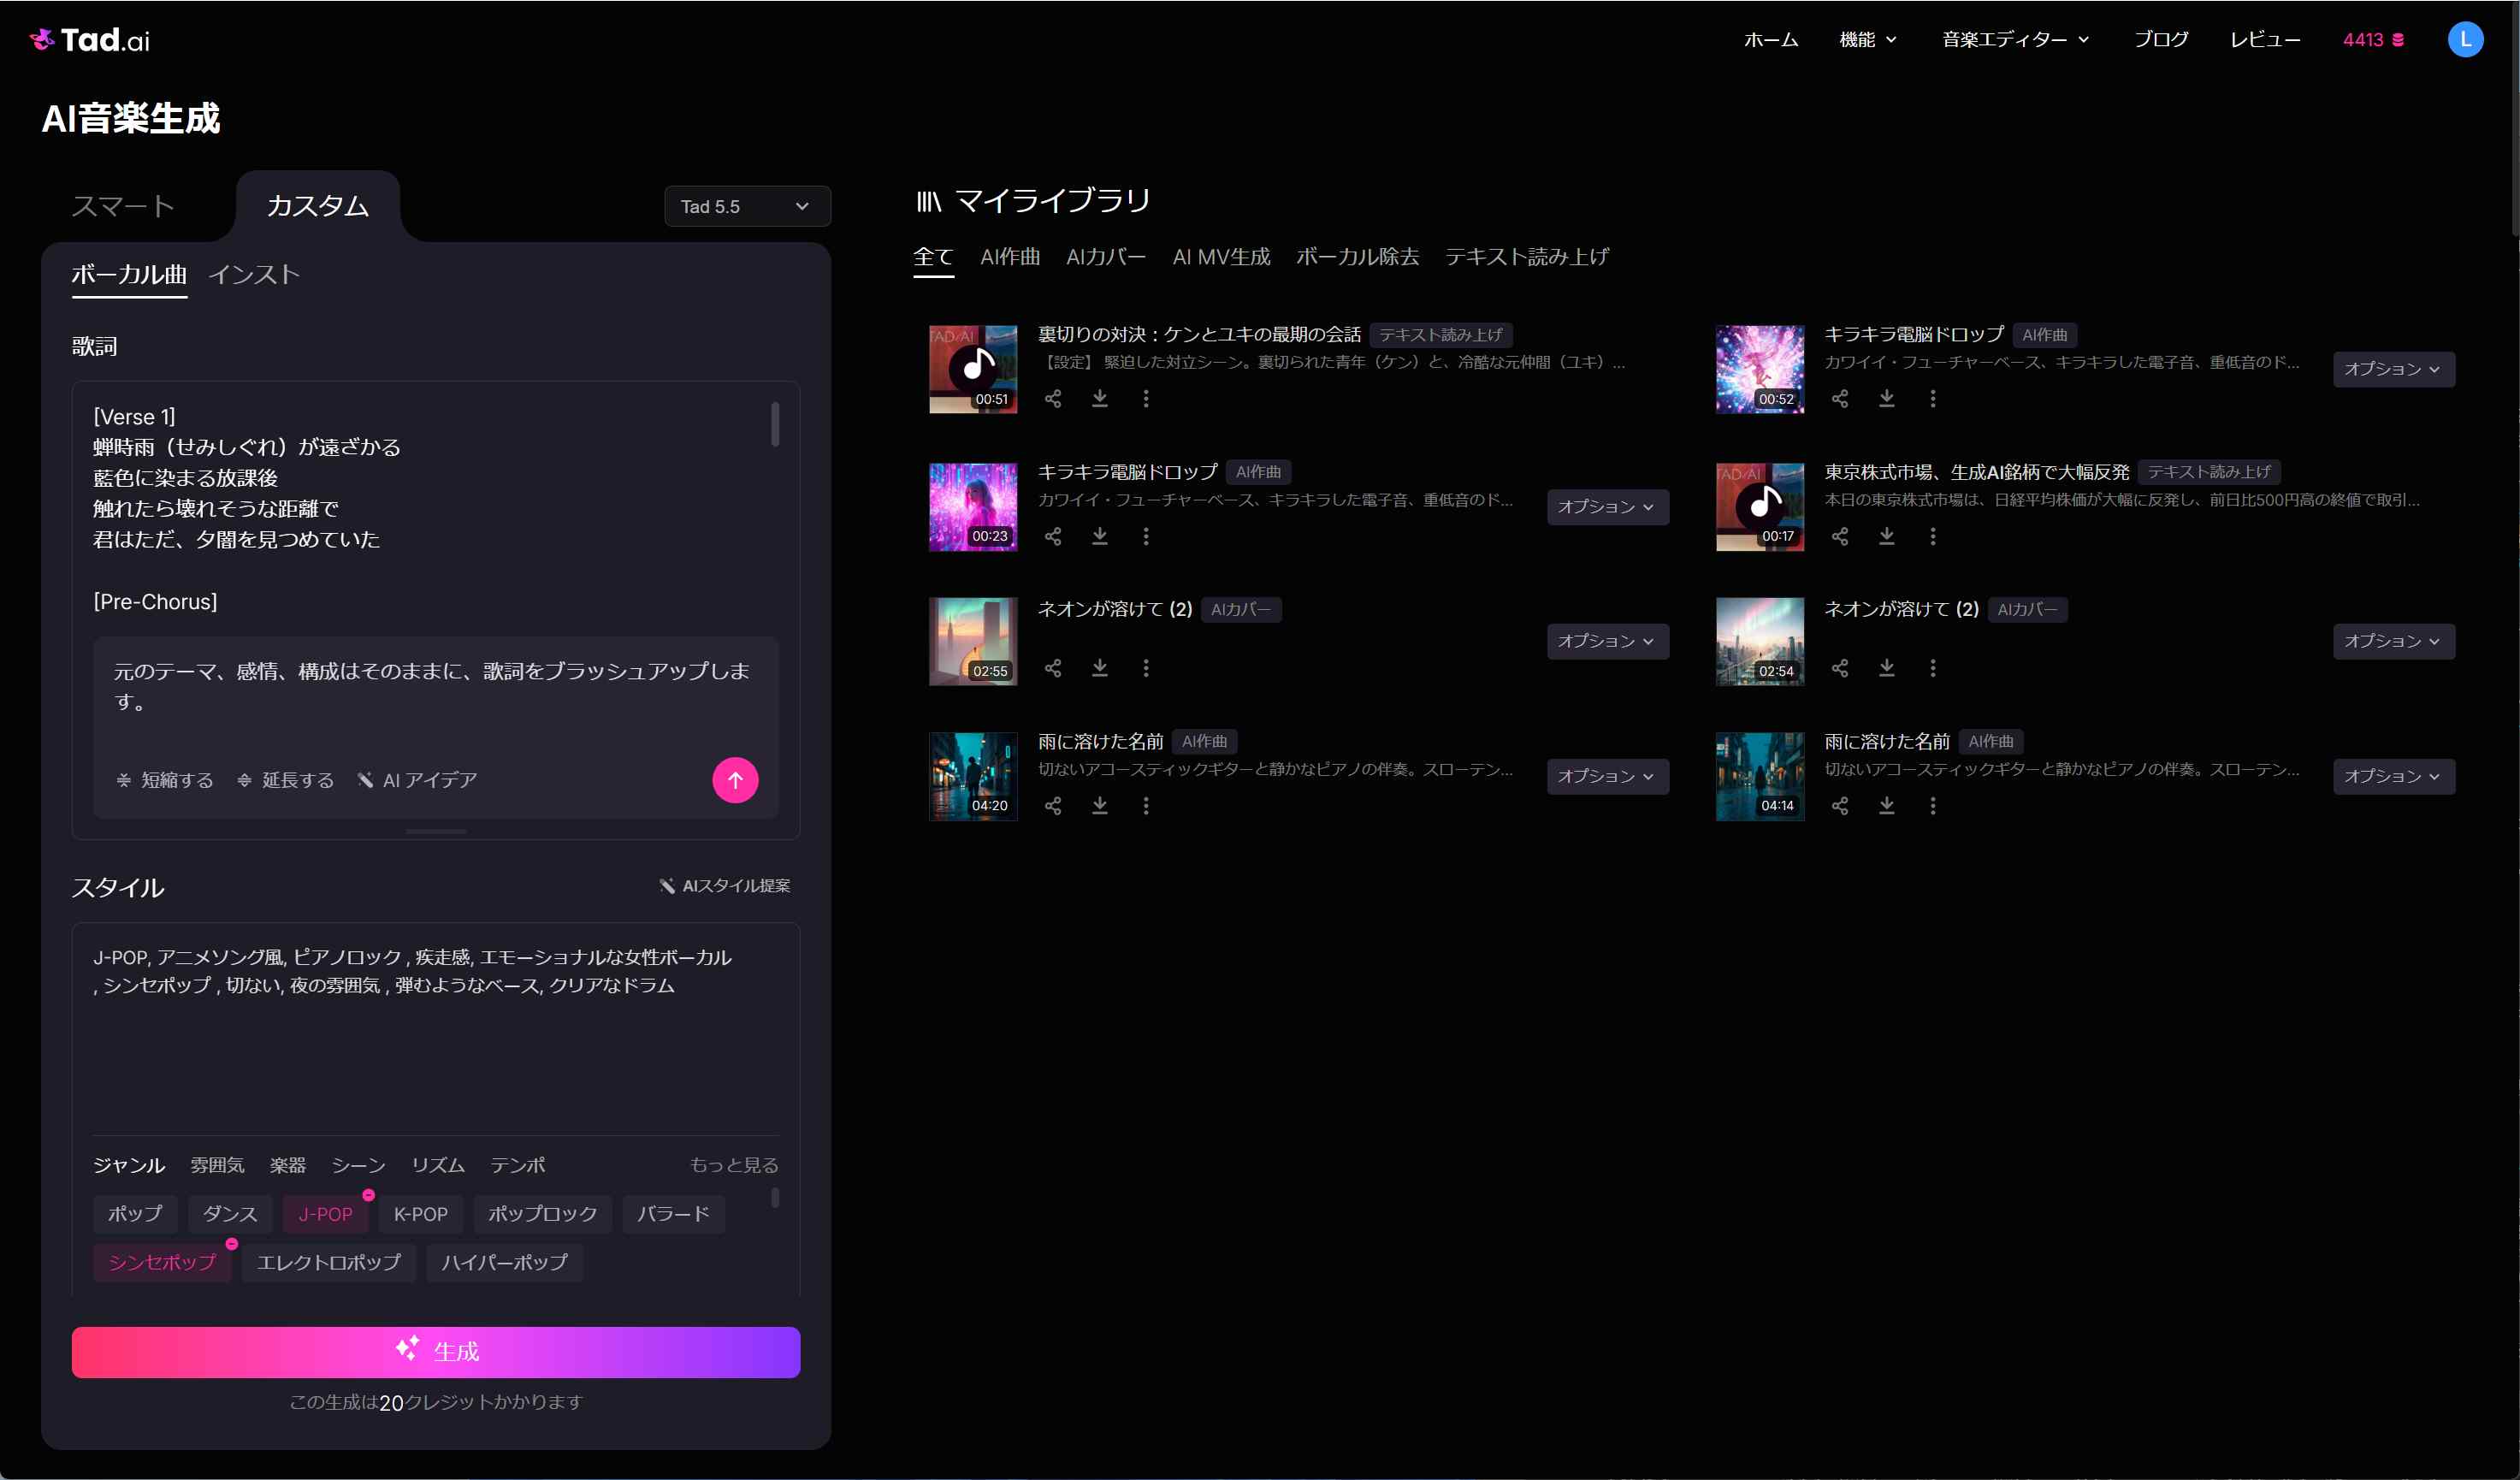Filter library by AI作曲 tab
Screen dimensions: 2520x1480
(1010, 257)
